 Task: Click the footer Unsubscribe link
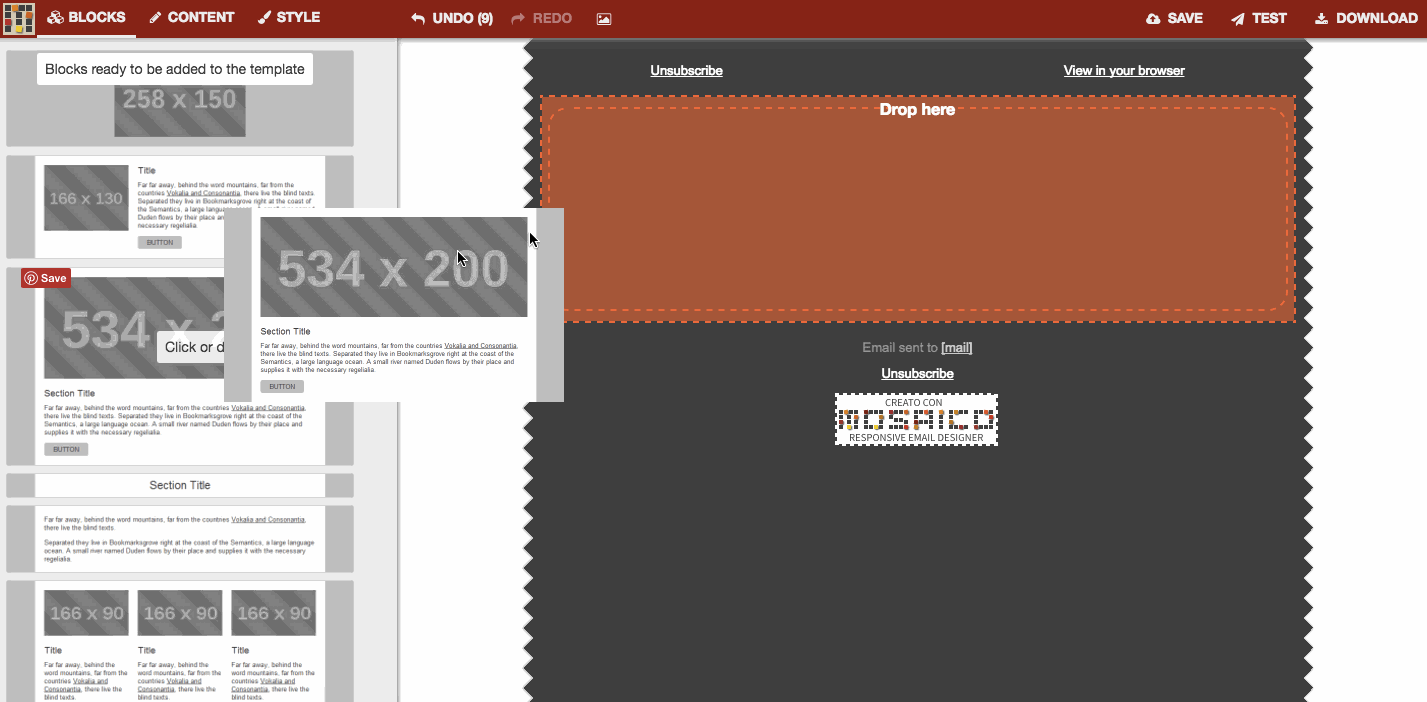[917, 374]
